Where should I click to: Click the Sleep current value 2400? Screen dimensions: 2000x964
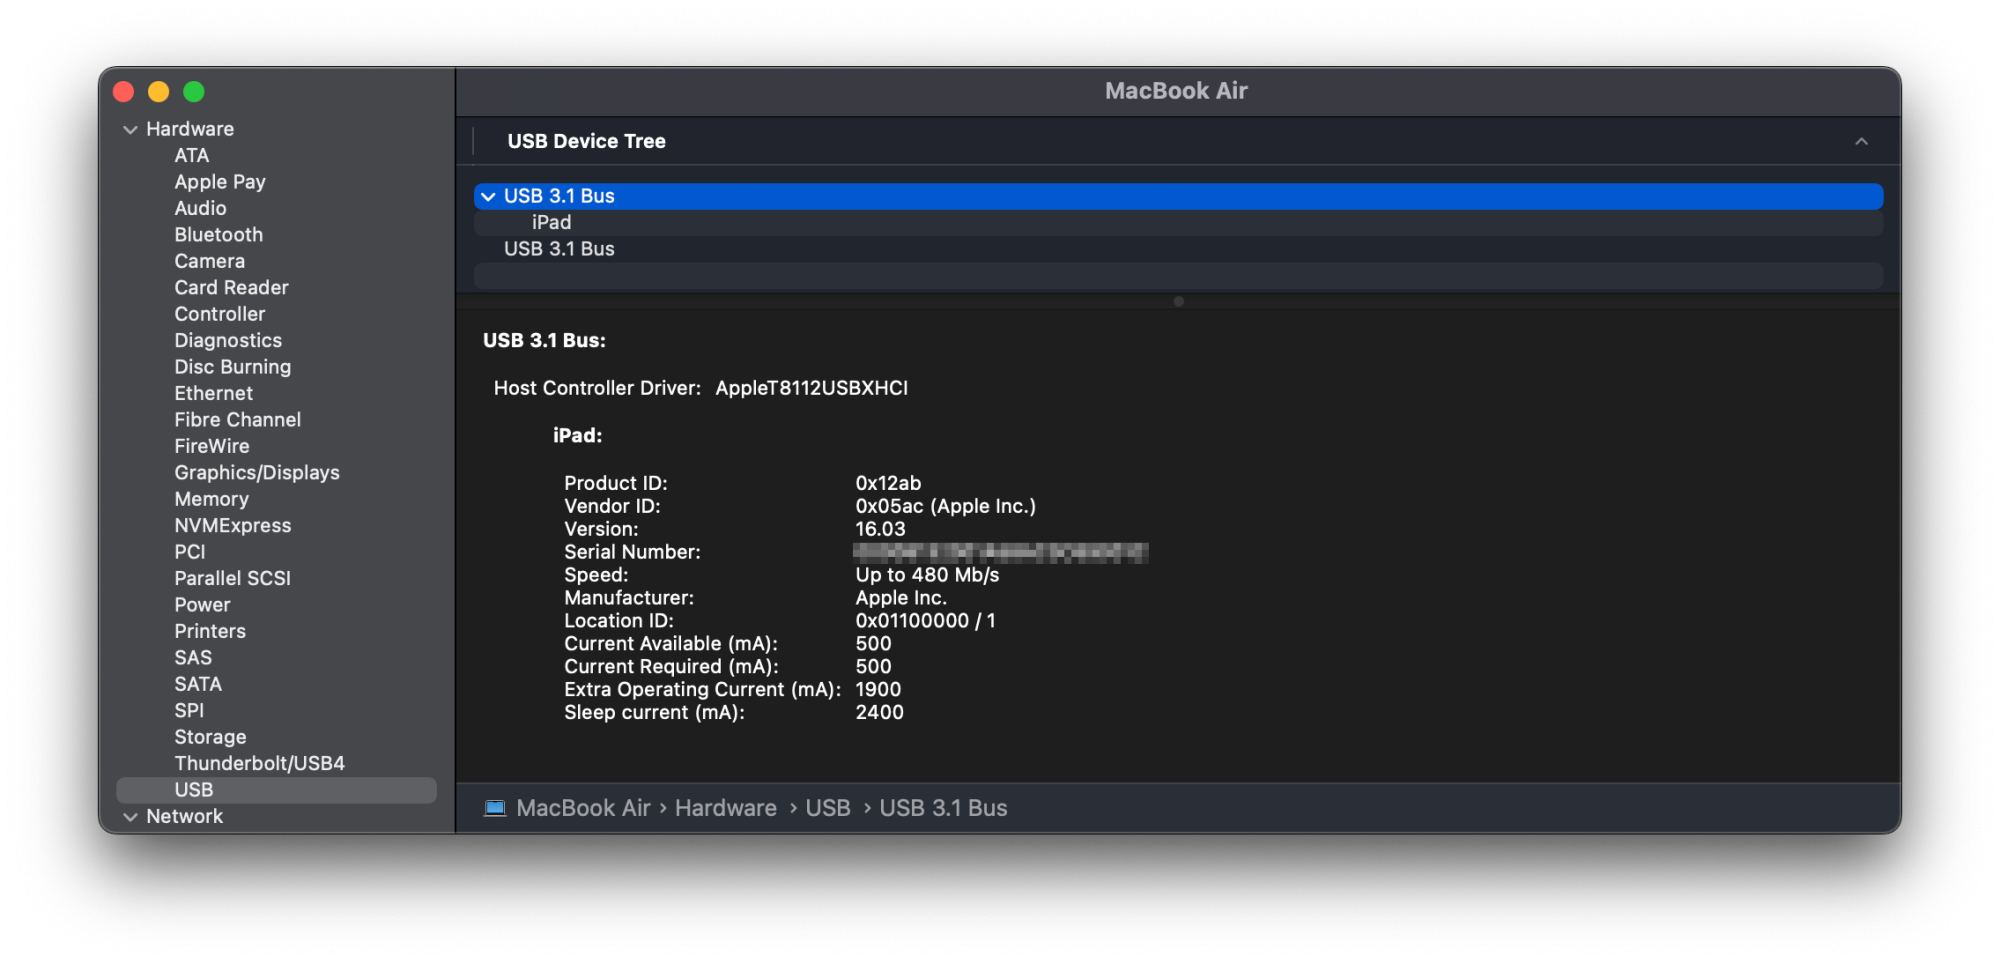pyautogui.click(x=879, y=713)
